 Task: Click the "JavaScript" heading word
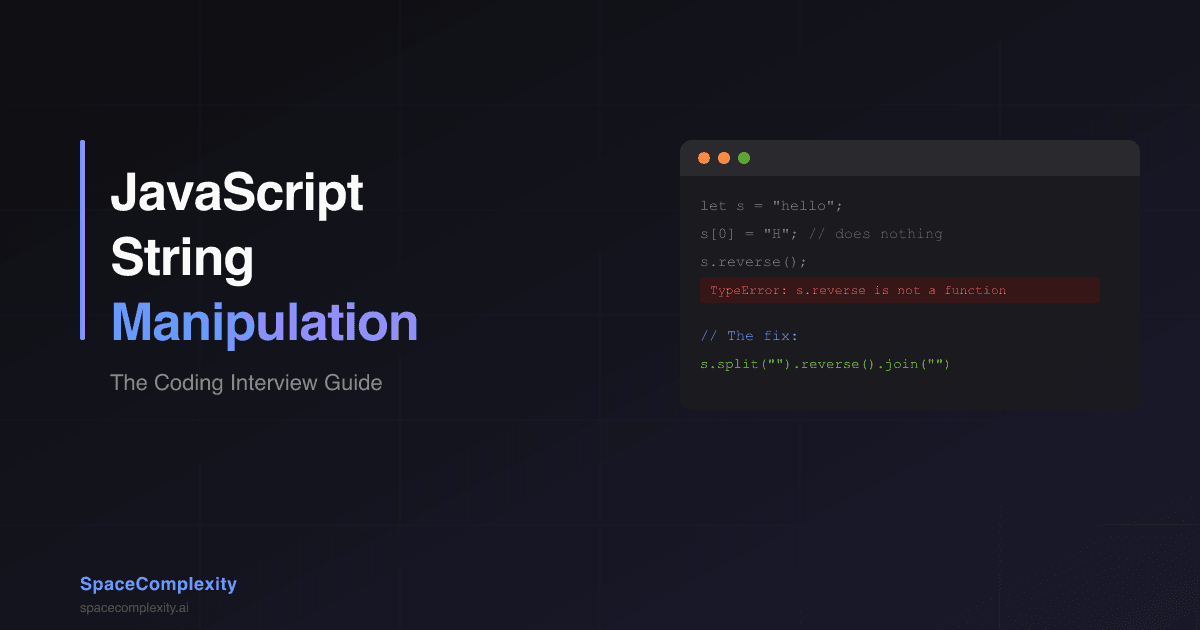coord(237,196)
